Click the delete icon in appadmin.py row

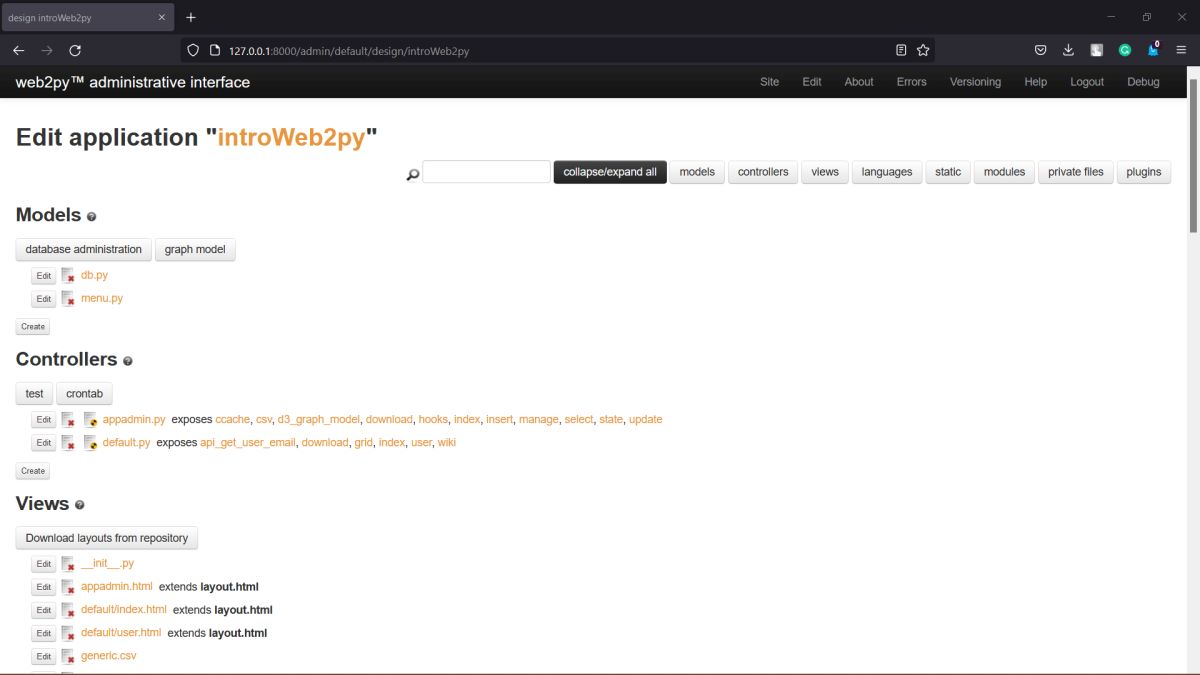point(68,420)
